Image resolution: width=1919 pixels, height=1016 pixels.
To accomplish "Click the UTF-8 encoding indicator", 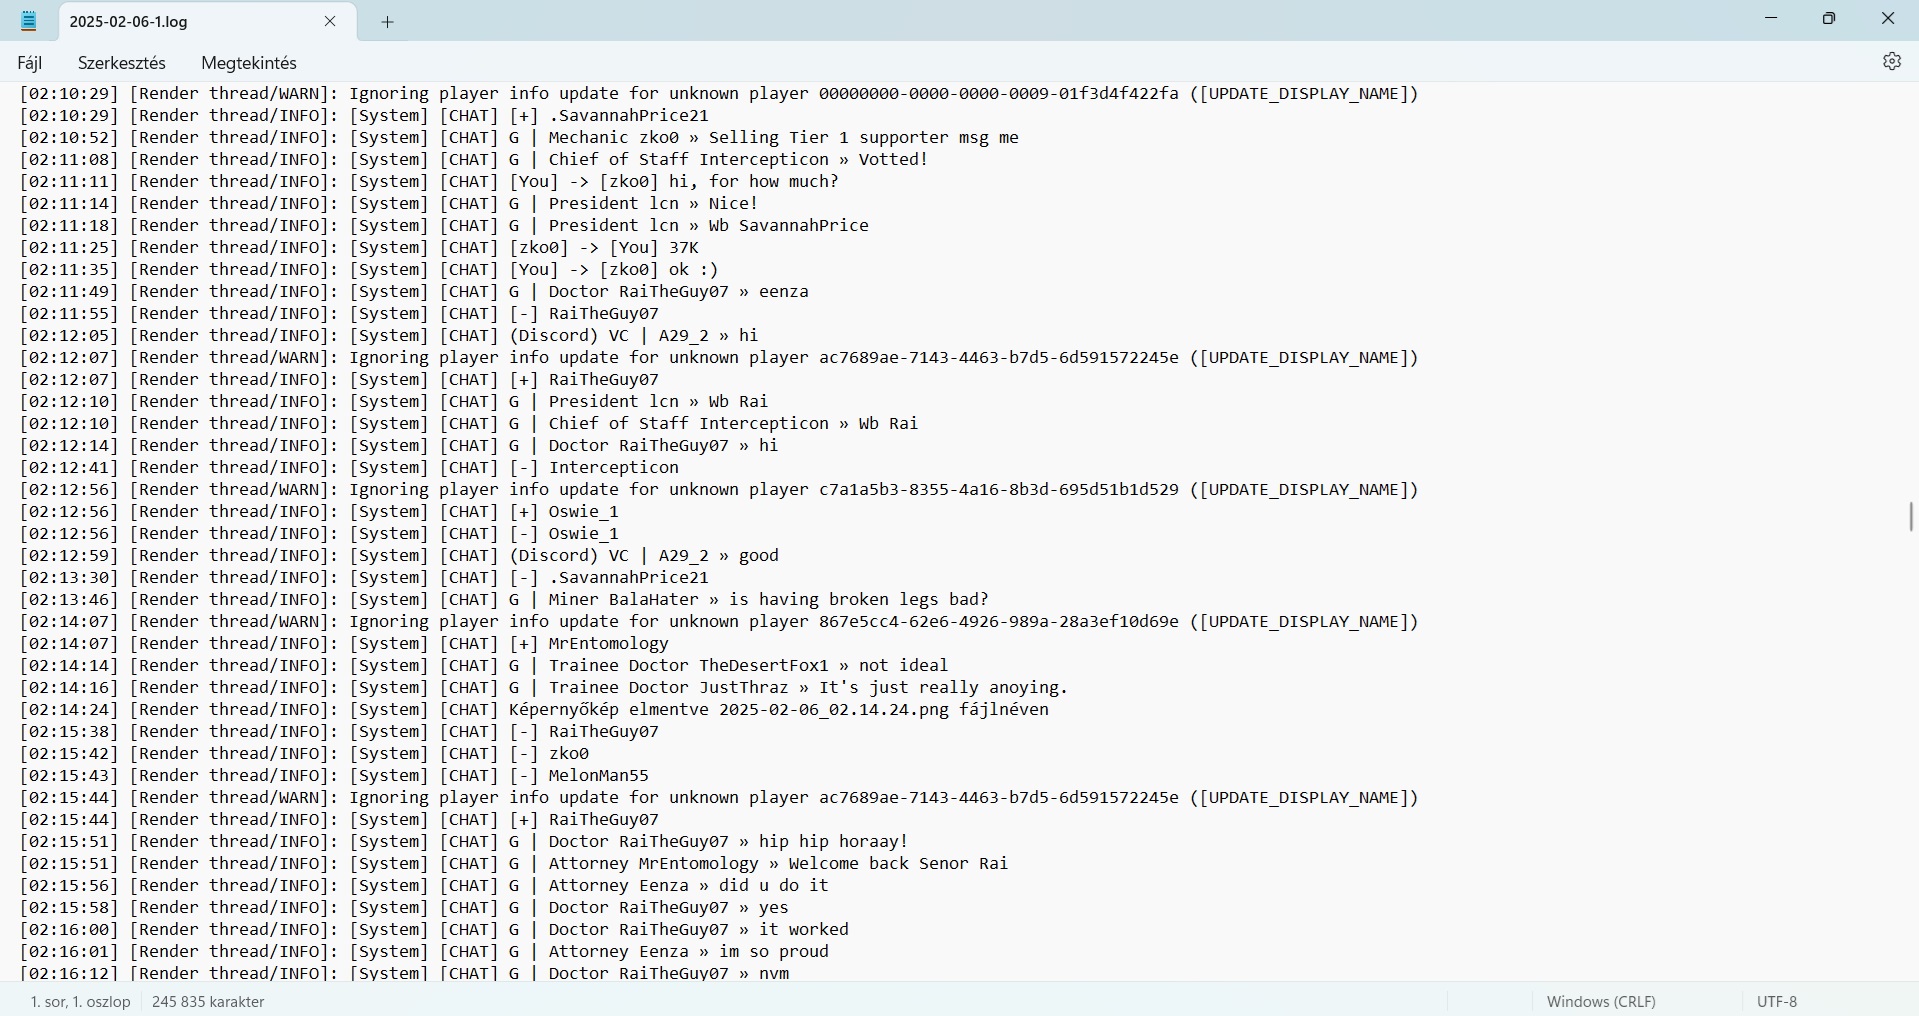I will 1777,1001.
